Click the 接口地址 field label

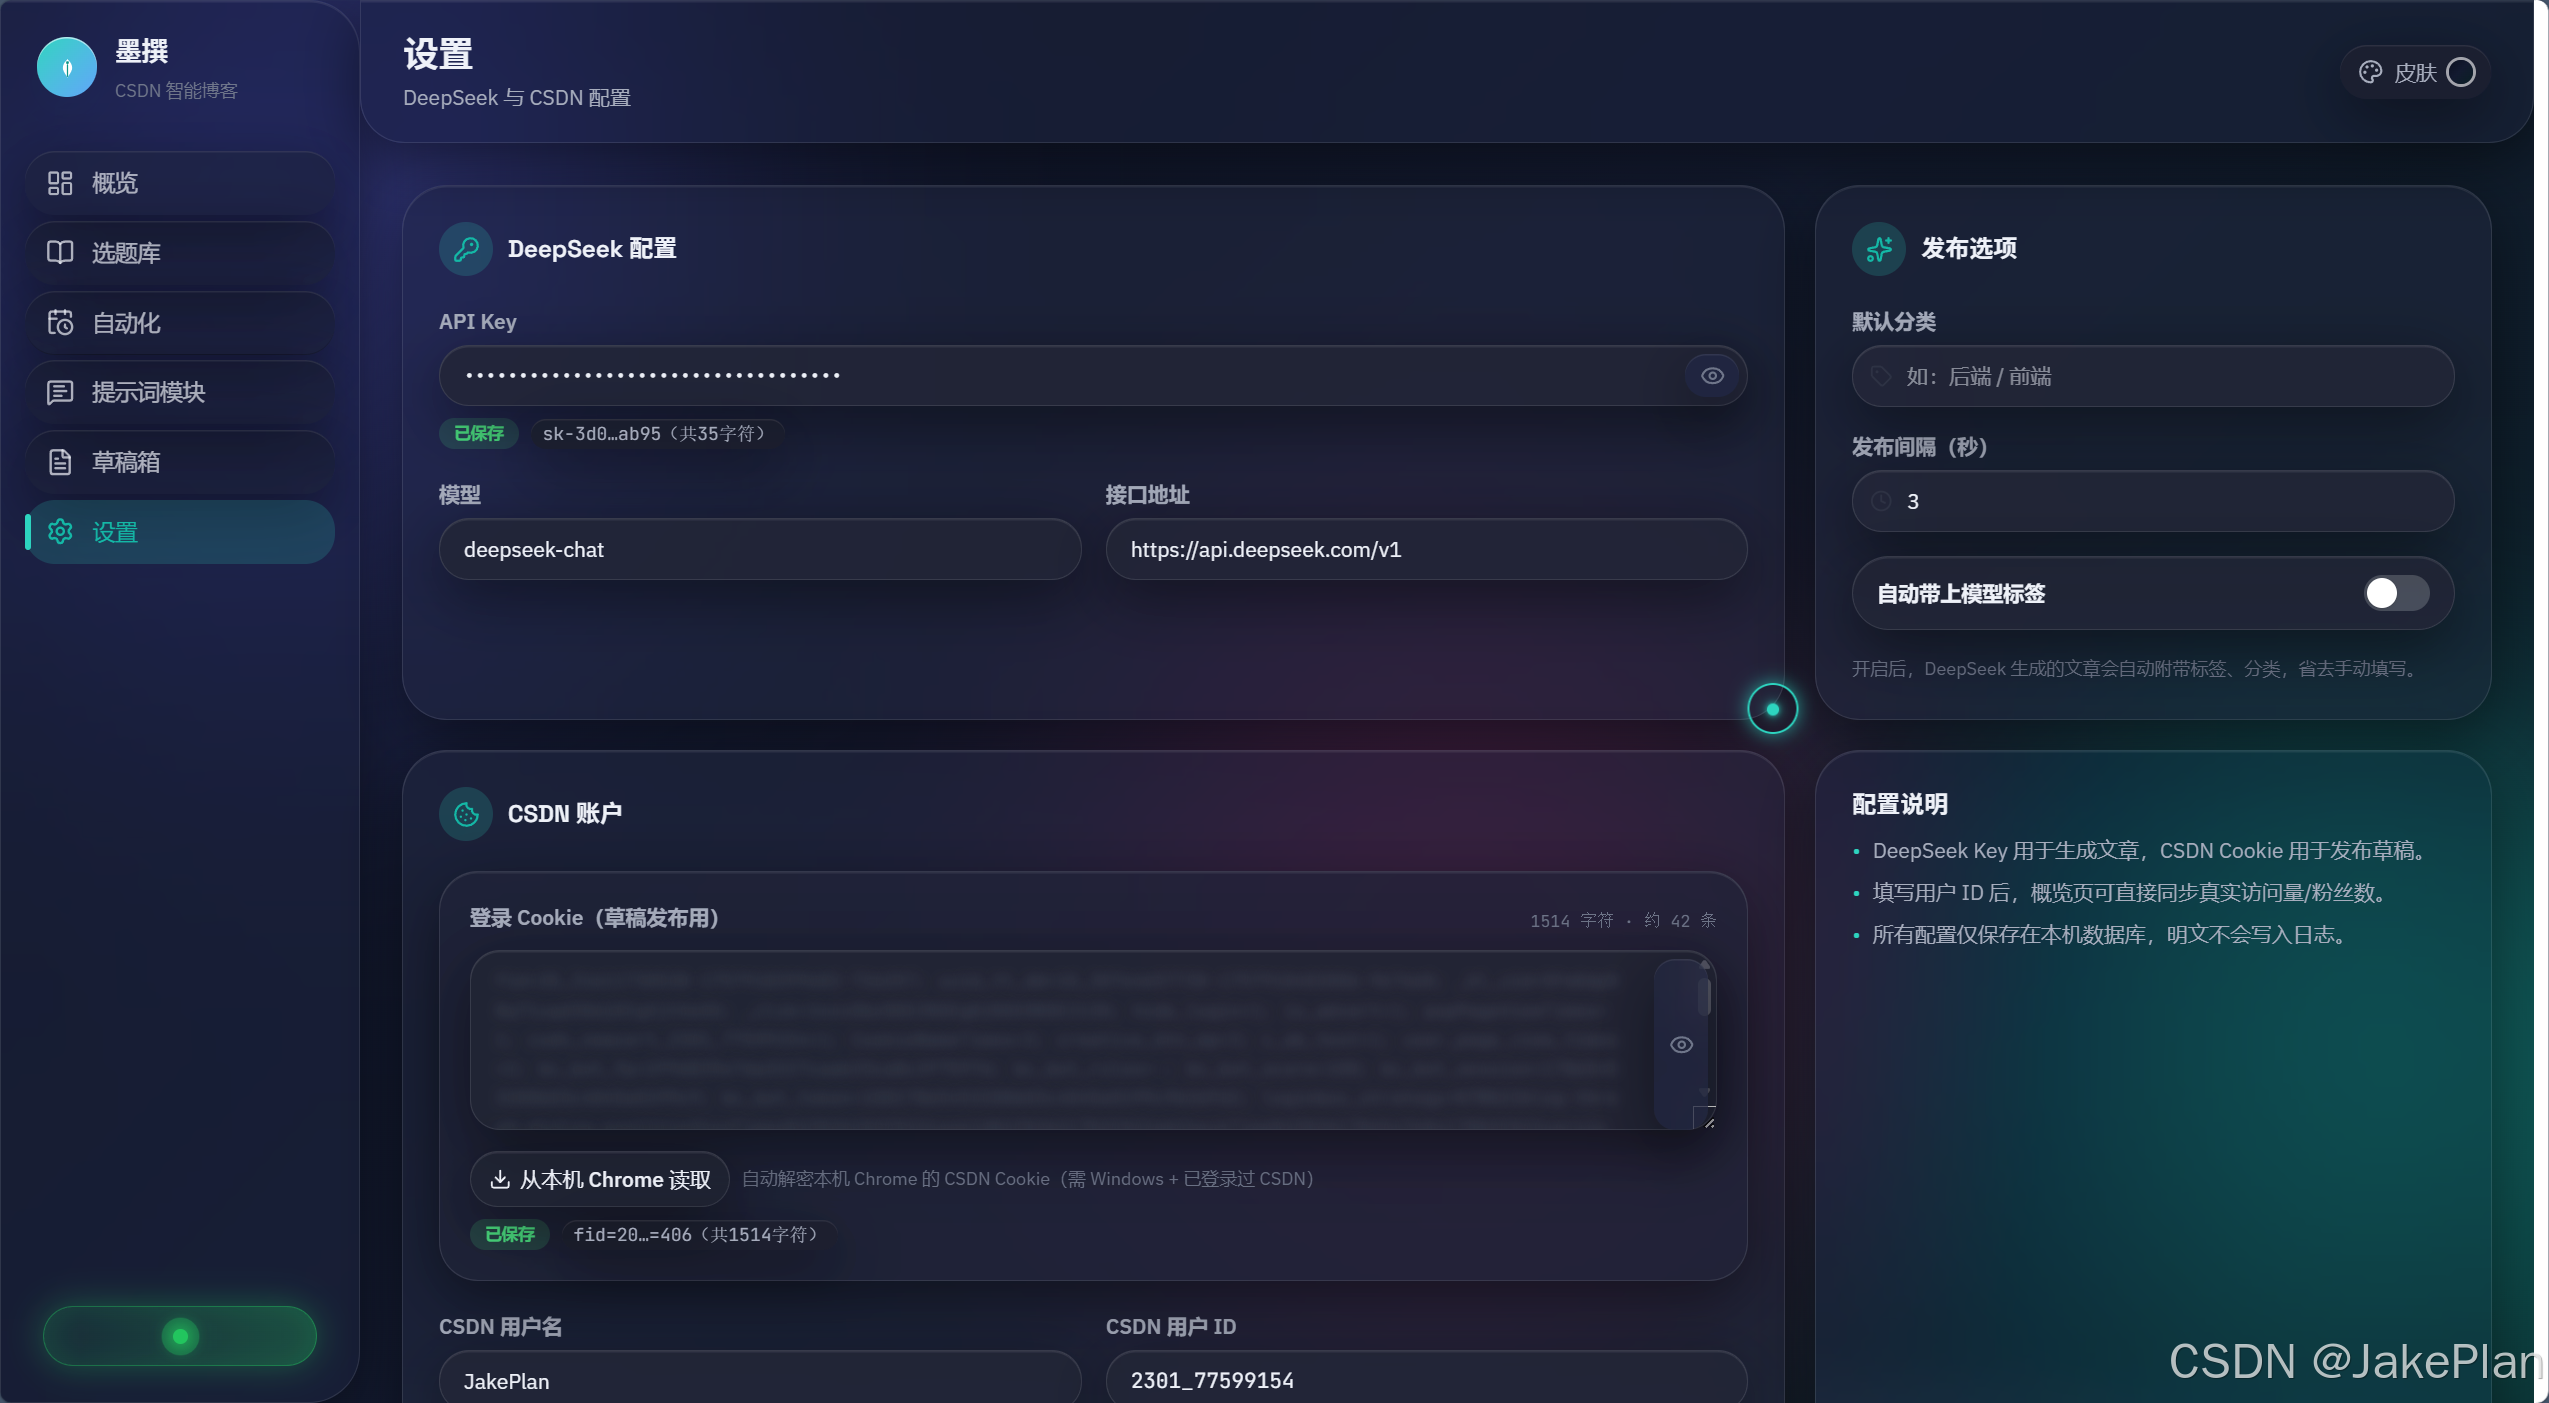pyautogui.click(x=1148, y=495)
